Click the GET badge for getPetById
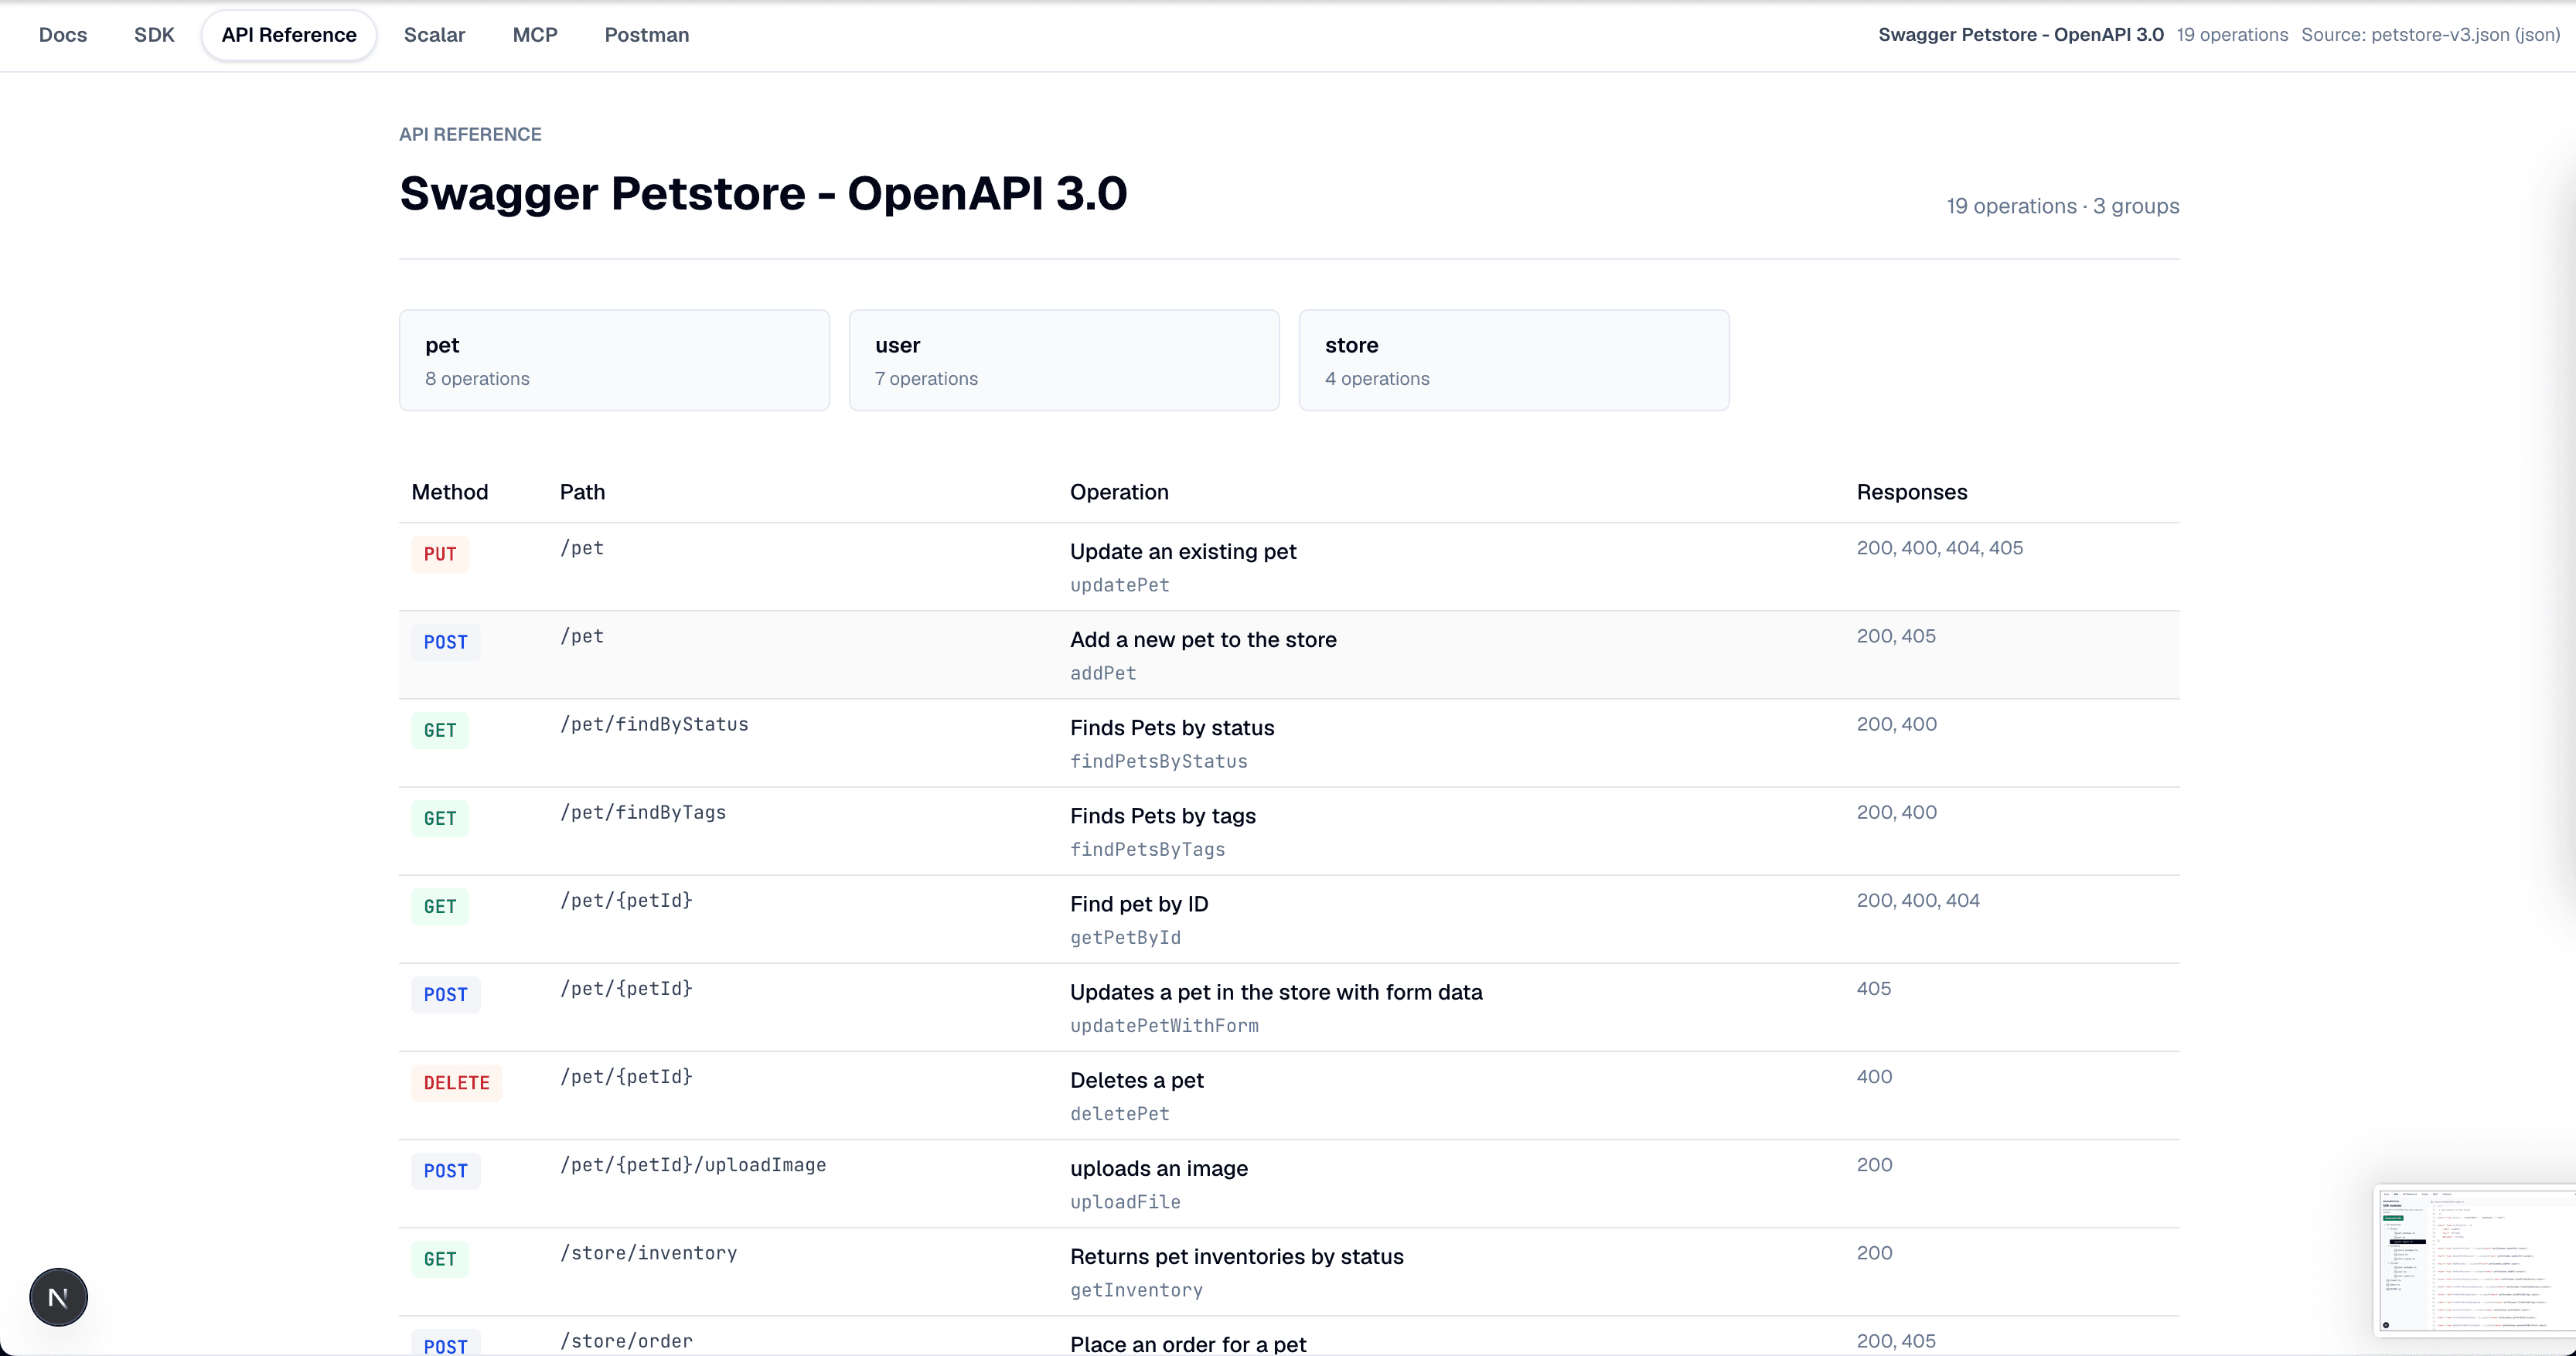 pyautogui.click(x=440, y=906)
